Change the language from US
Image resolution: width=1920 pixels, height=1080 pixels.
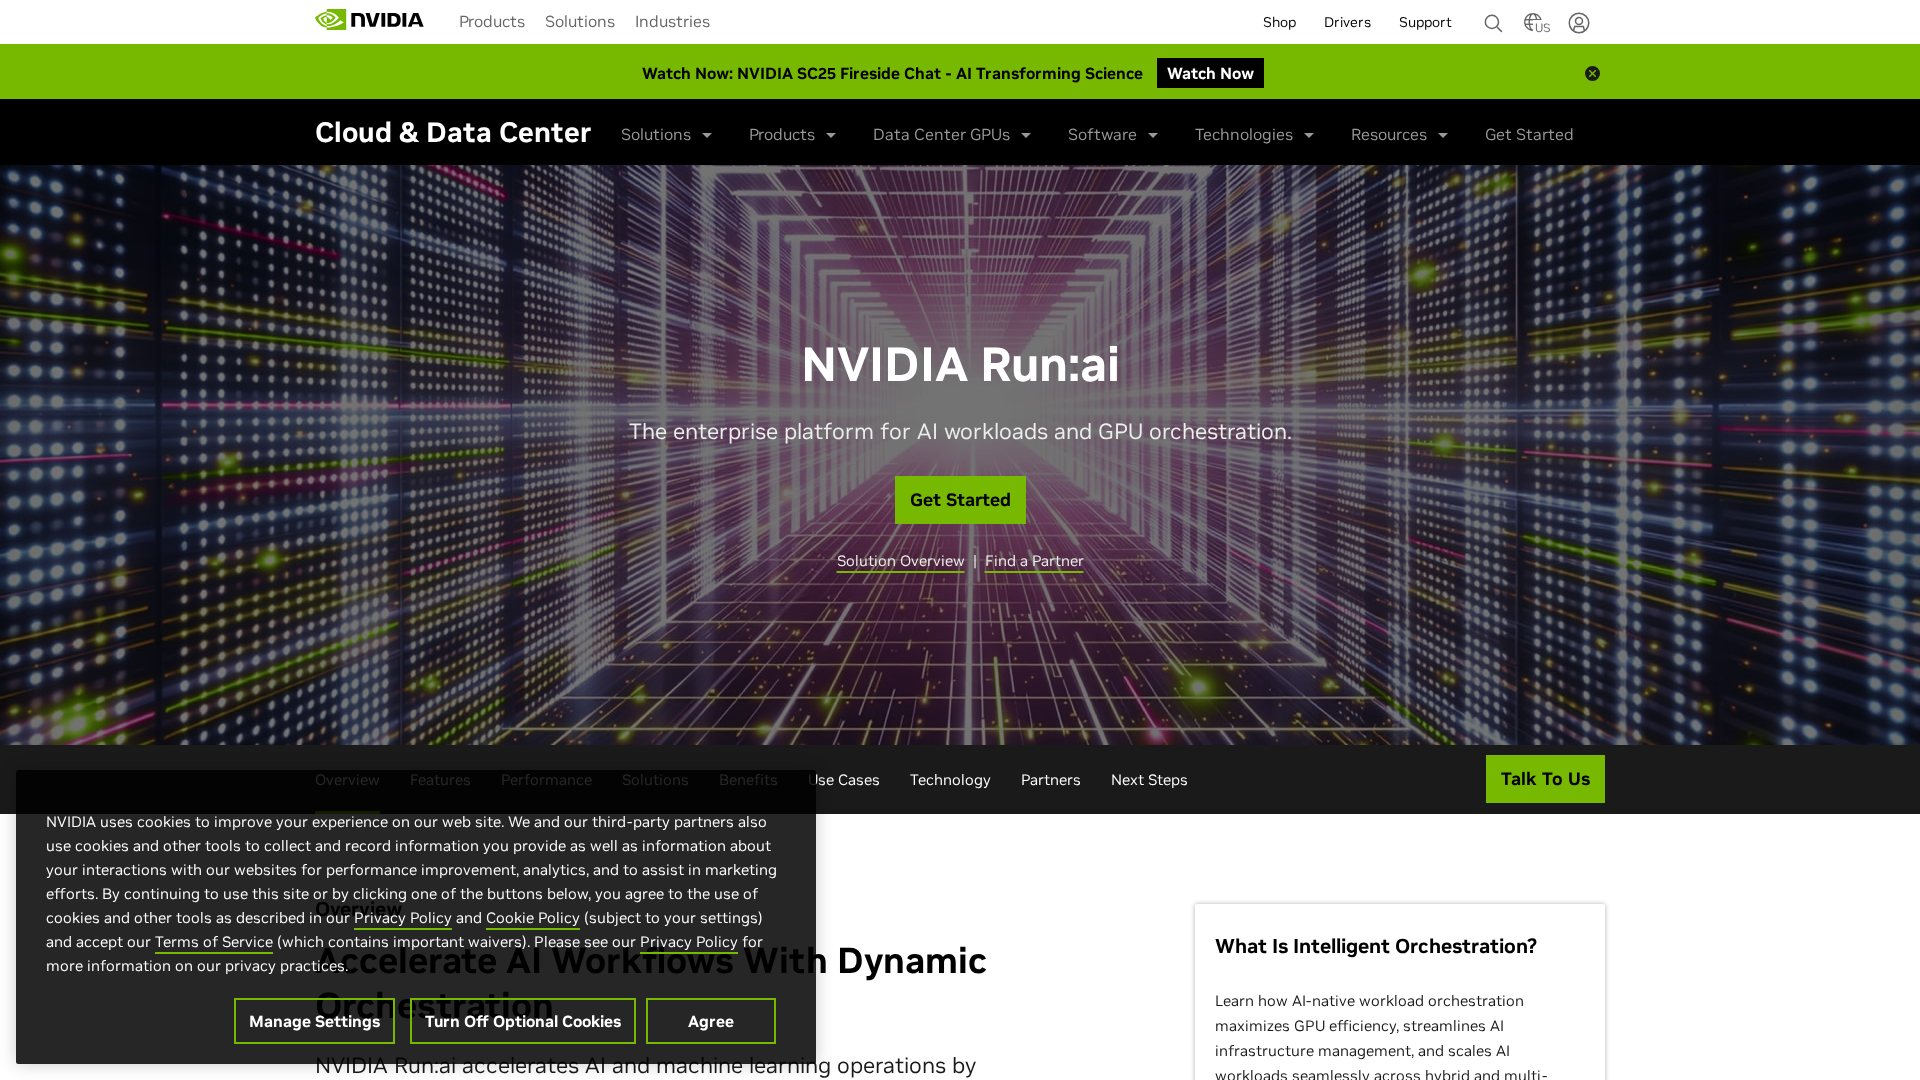pyautogui.click(x=1535, y=22)
